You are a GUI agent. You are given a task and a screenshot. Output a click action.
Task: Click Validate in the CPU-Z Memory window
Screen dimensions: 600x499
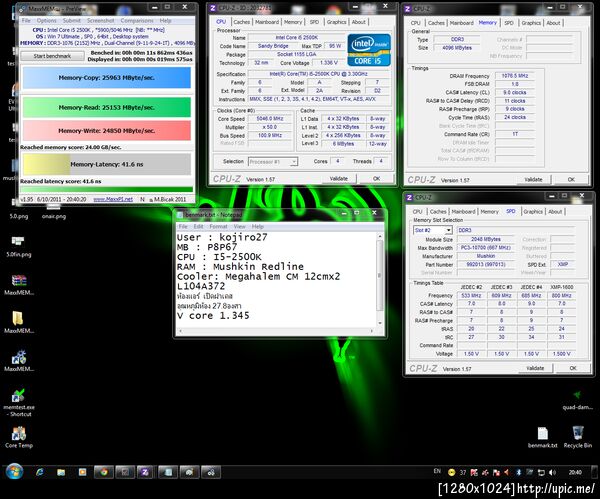pyautogui.click(x=532, y=180)
